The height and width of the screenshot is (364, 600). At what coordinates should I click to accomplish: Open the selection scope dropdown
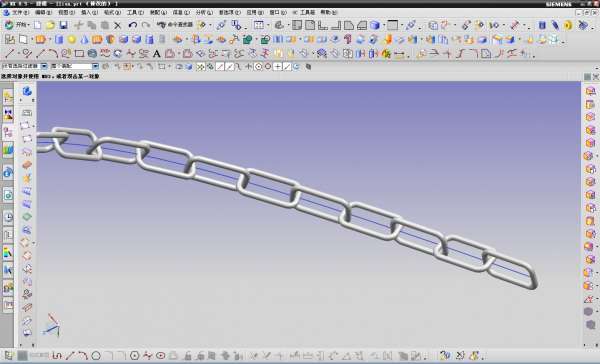click(x=75, y=66)
